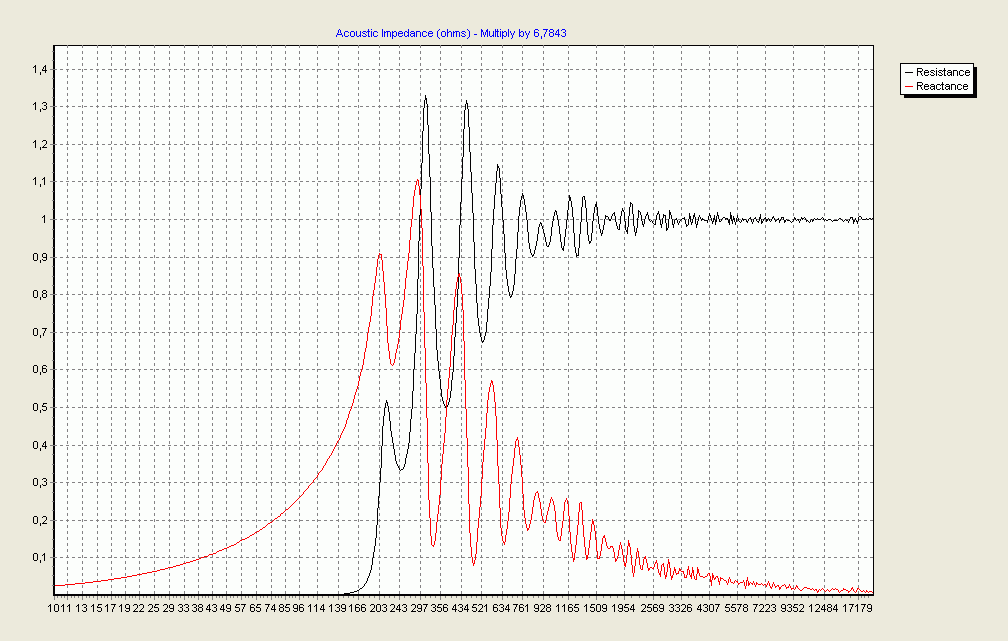The image size is (1008, 641).
Task: Click the x-axis frequency label 928
Action: click(x=542, y=608)
